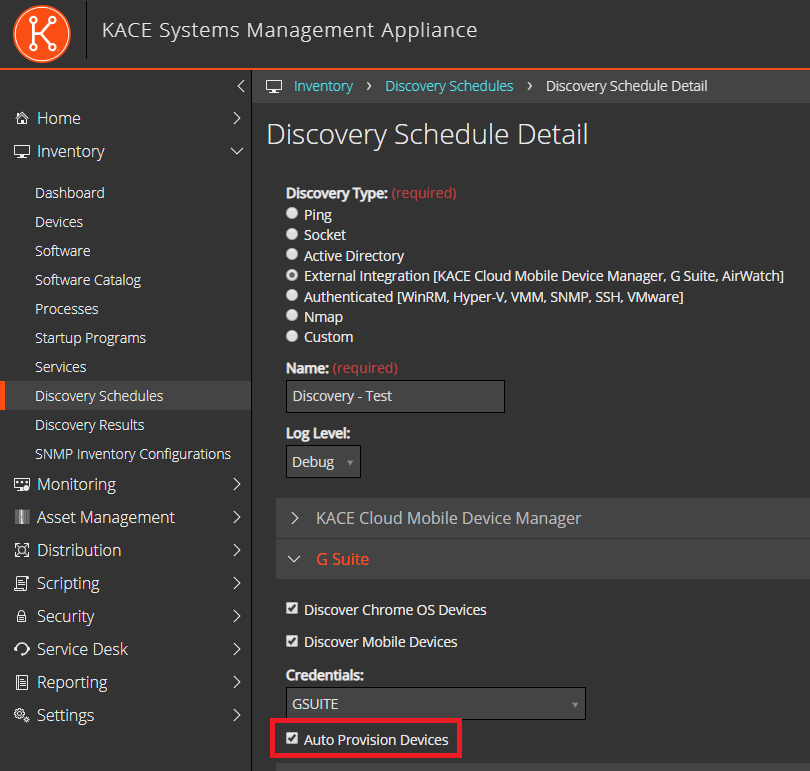Toggle Discover Chrome OS Devices checkbox
Image resolution: width=810 pixels, height=771 pixels.
(292, 608)
